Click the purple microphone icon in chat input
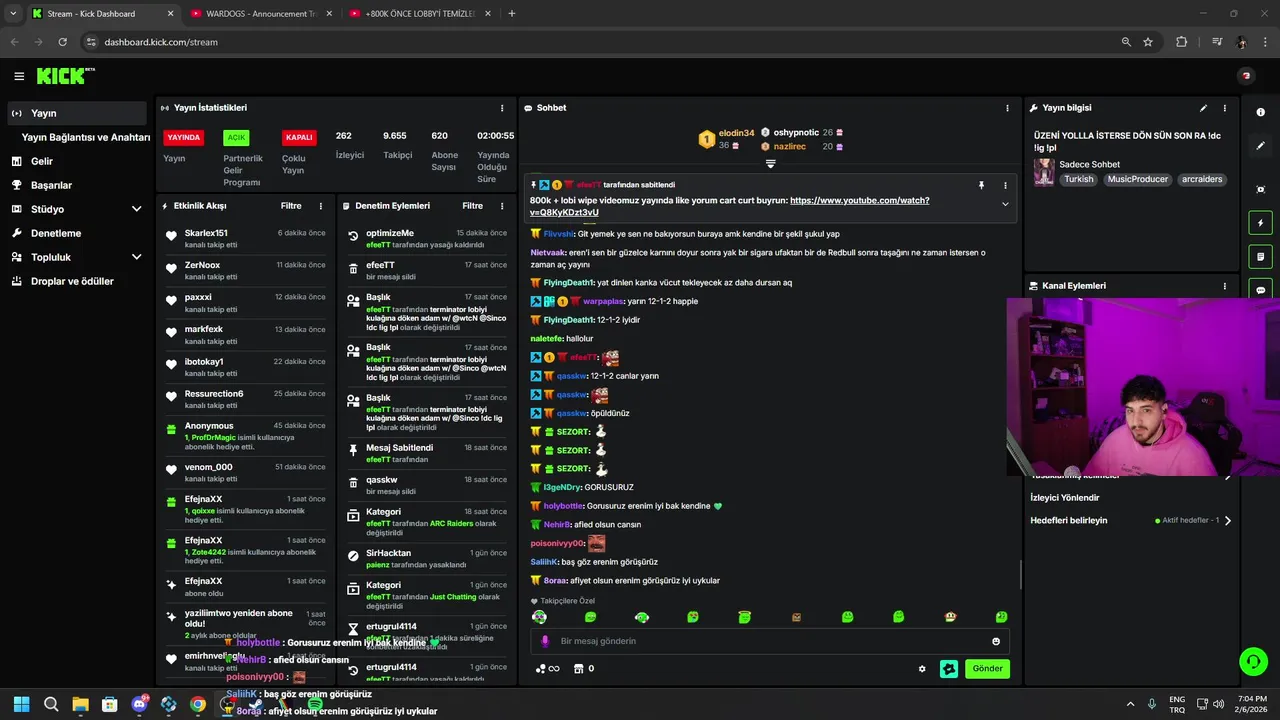 point(545,641)
